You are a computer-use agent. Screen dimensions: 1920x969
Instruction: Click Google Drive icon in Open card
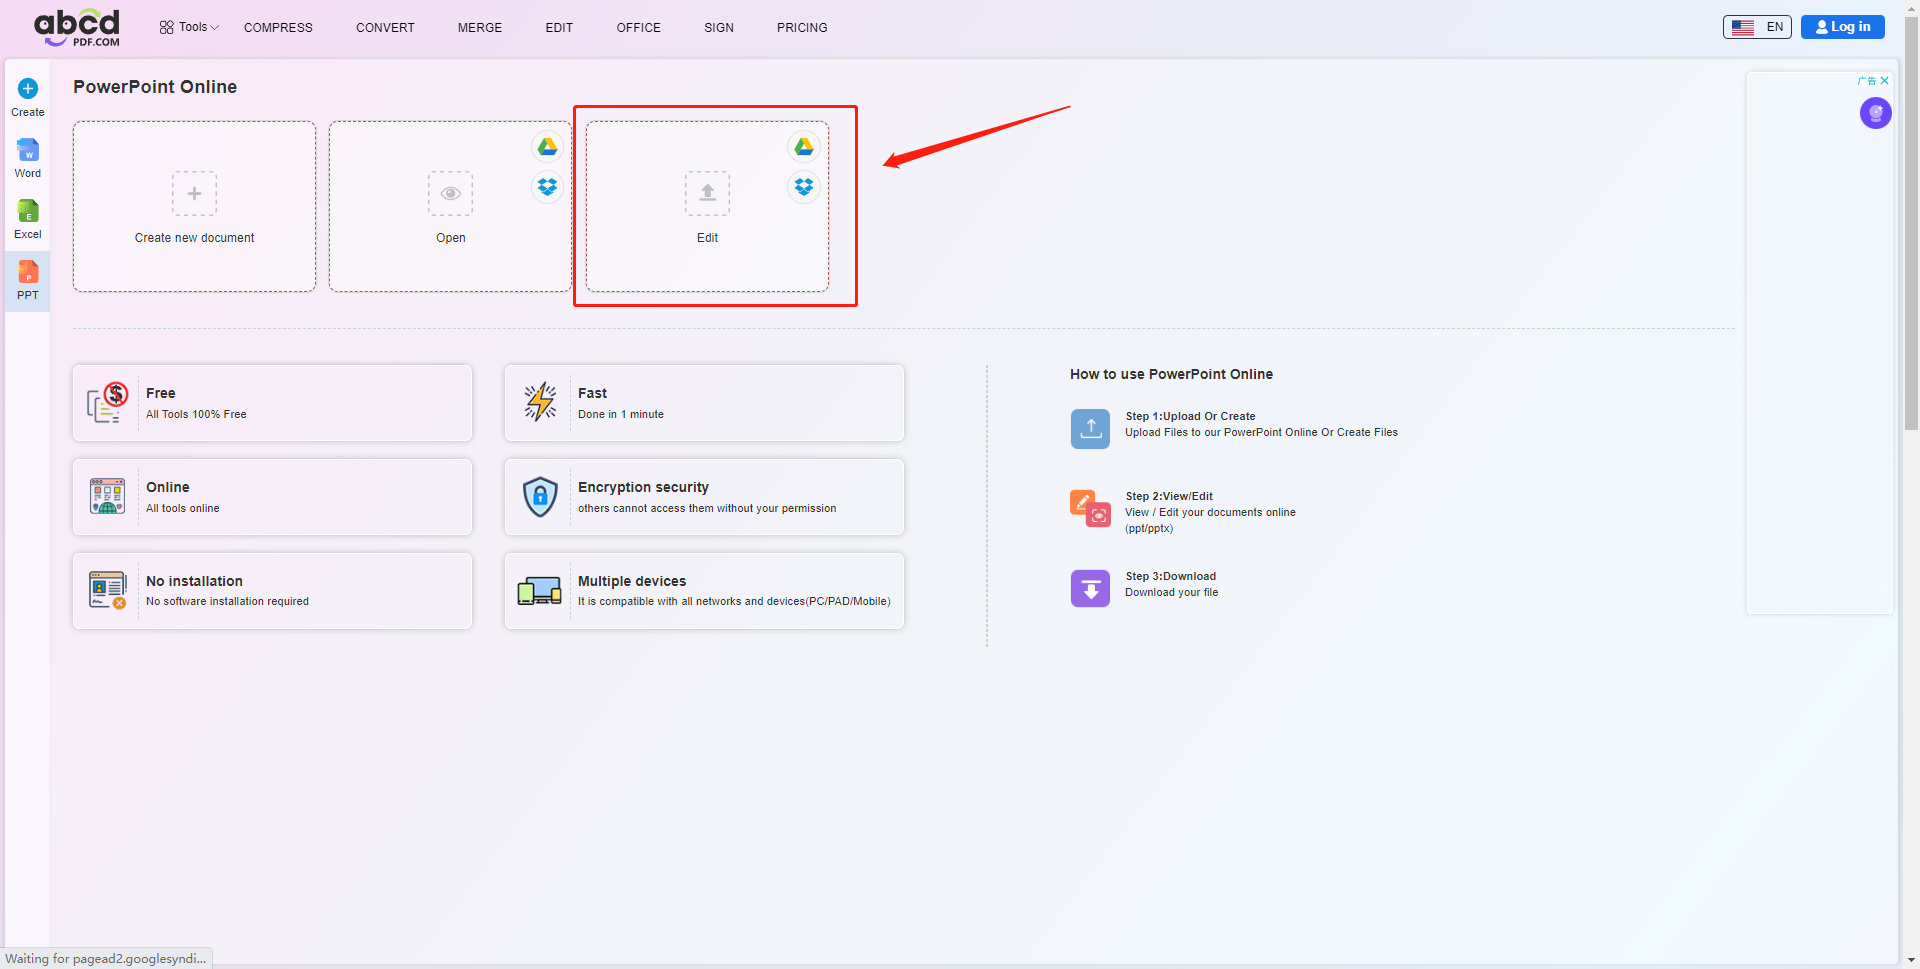(x=547, y=147)
